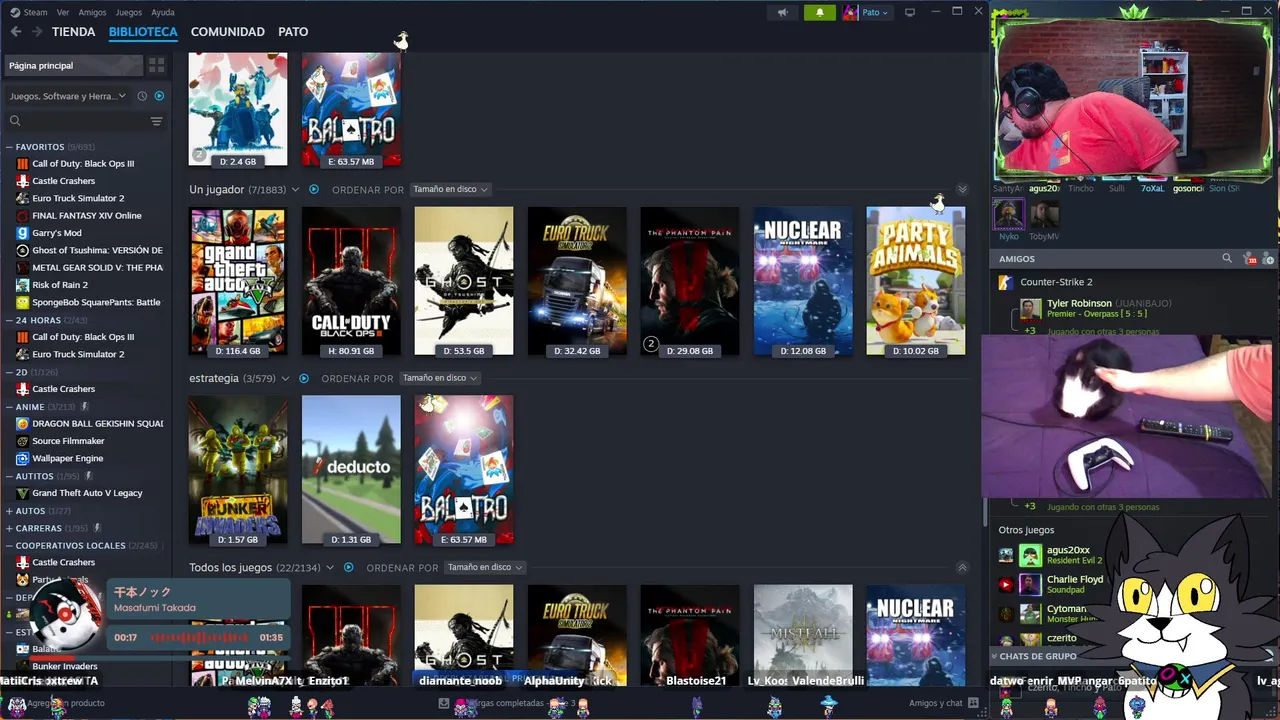Click the Counter-Strike 2 game icon
1280x720 pixels.
click(x=1006, y=282)
